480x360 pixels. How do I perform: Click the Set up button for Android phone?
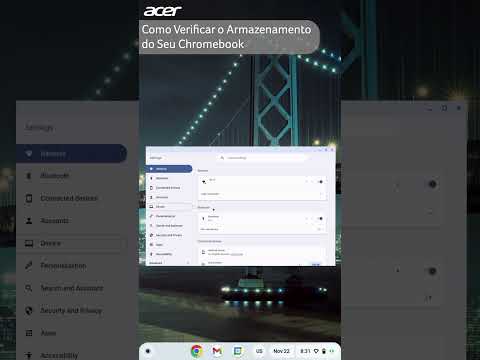point(316,264)
